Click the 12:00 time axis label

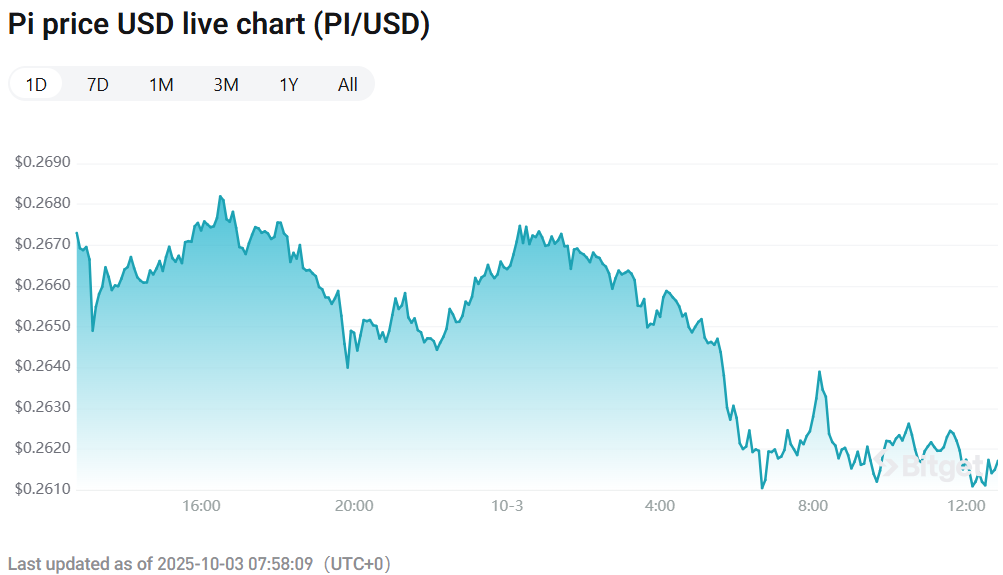[966, 506]
